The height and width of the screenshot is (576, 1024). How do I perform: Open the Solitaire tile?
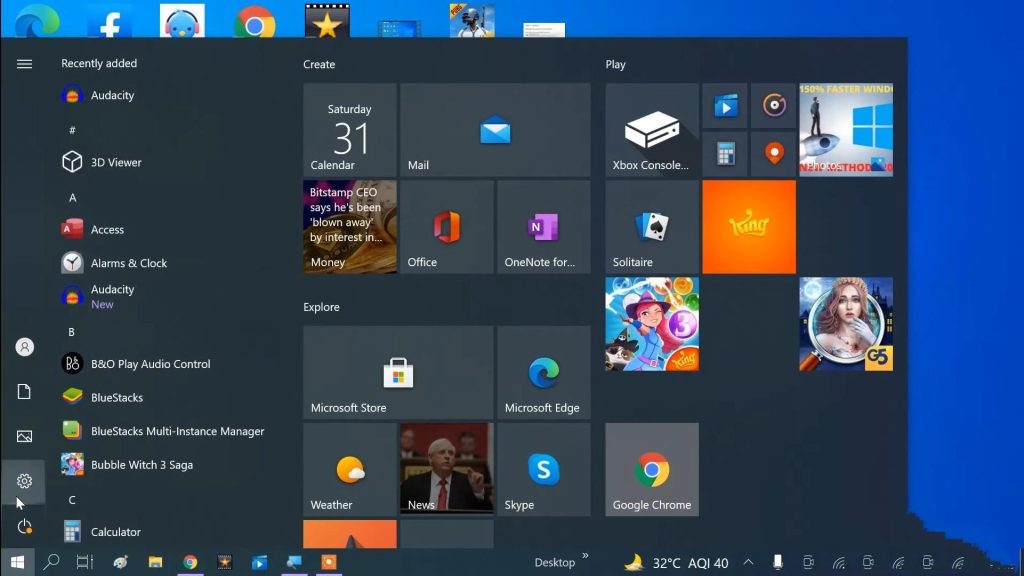[x=652, y=227]
